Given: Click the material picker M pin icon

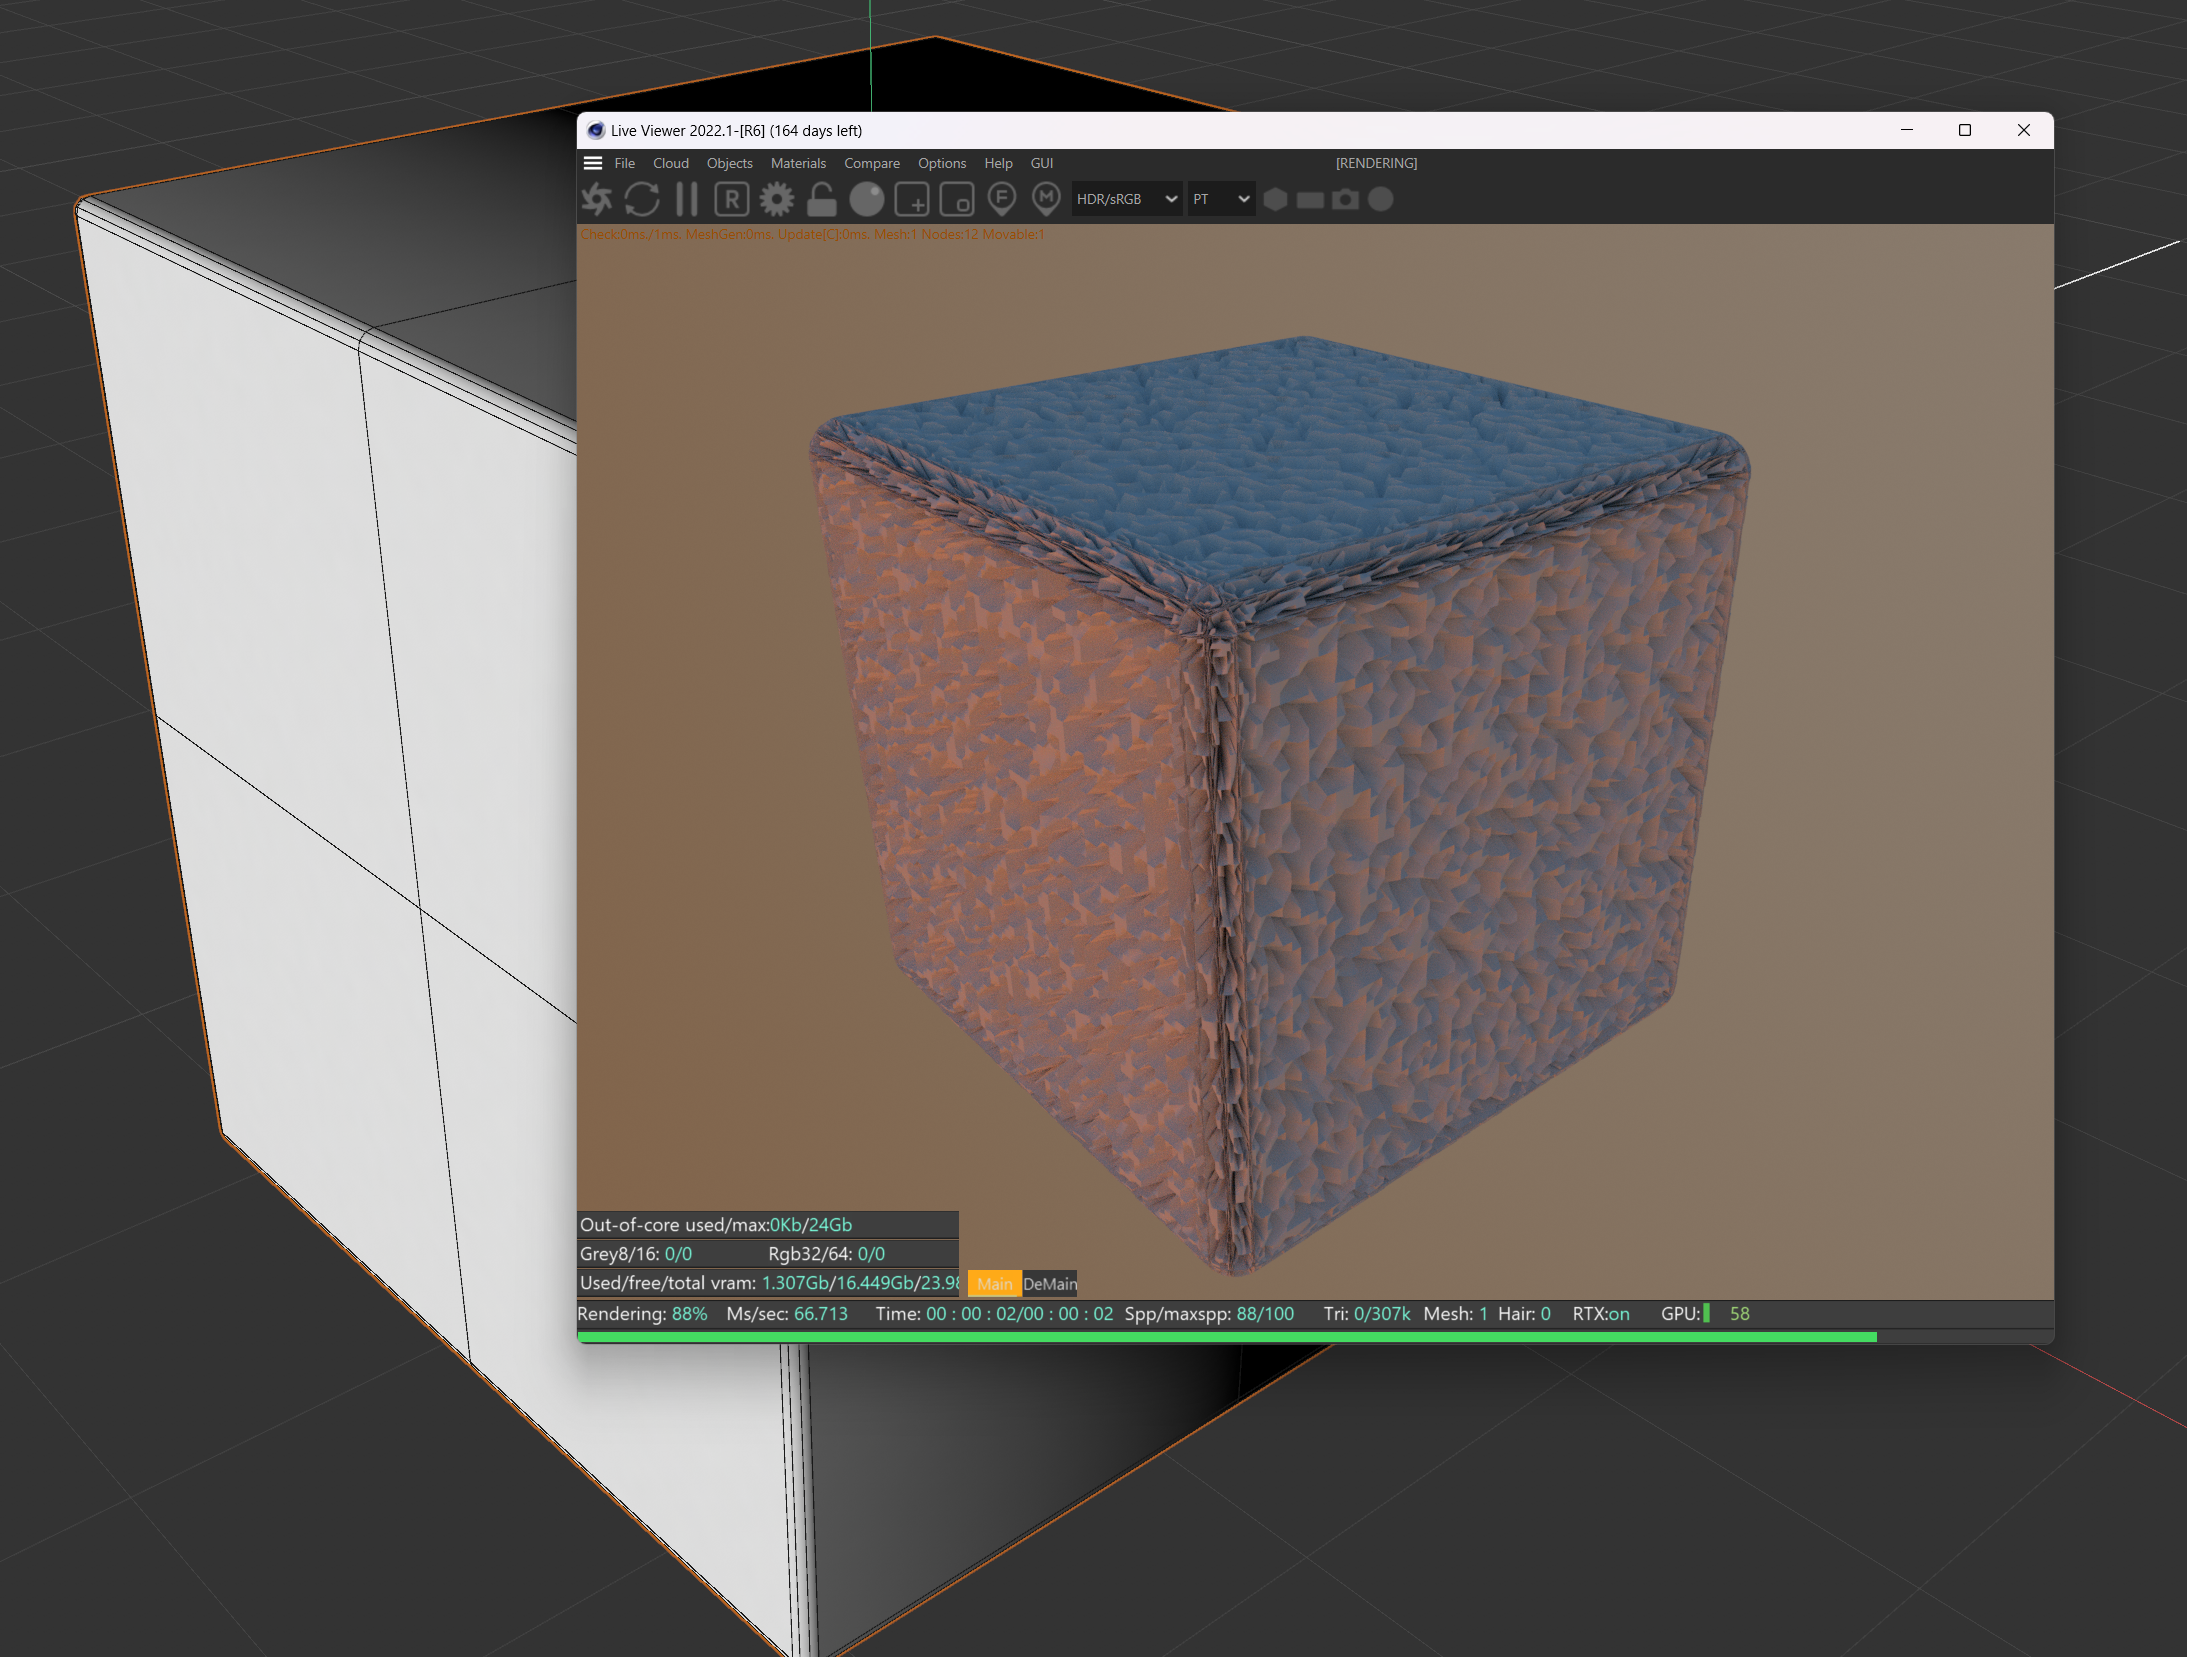Looking at the screenshot, I should 1046,199.
